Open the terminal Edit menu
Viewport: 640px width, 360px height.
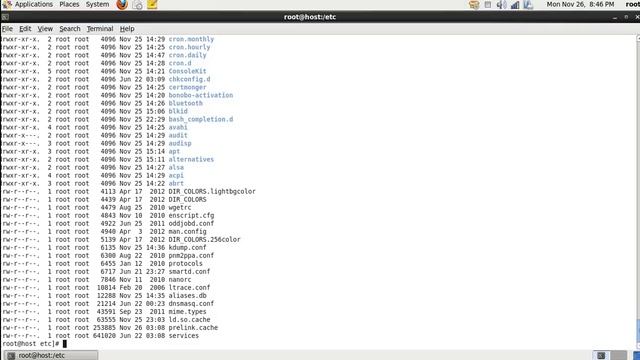(25, 29)
